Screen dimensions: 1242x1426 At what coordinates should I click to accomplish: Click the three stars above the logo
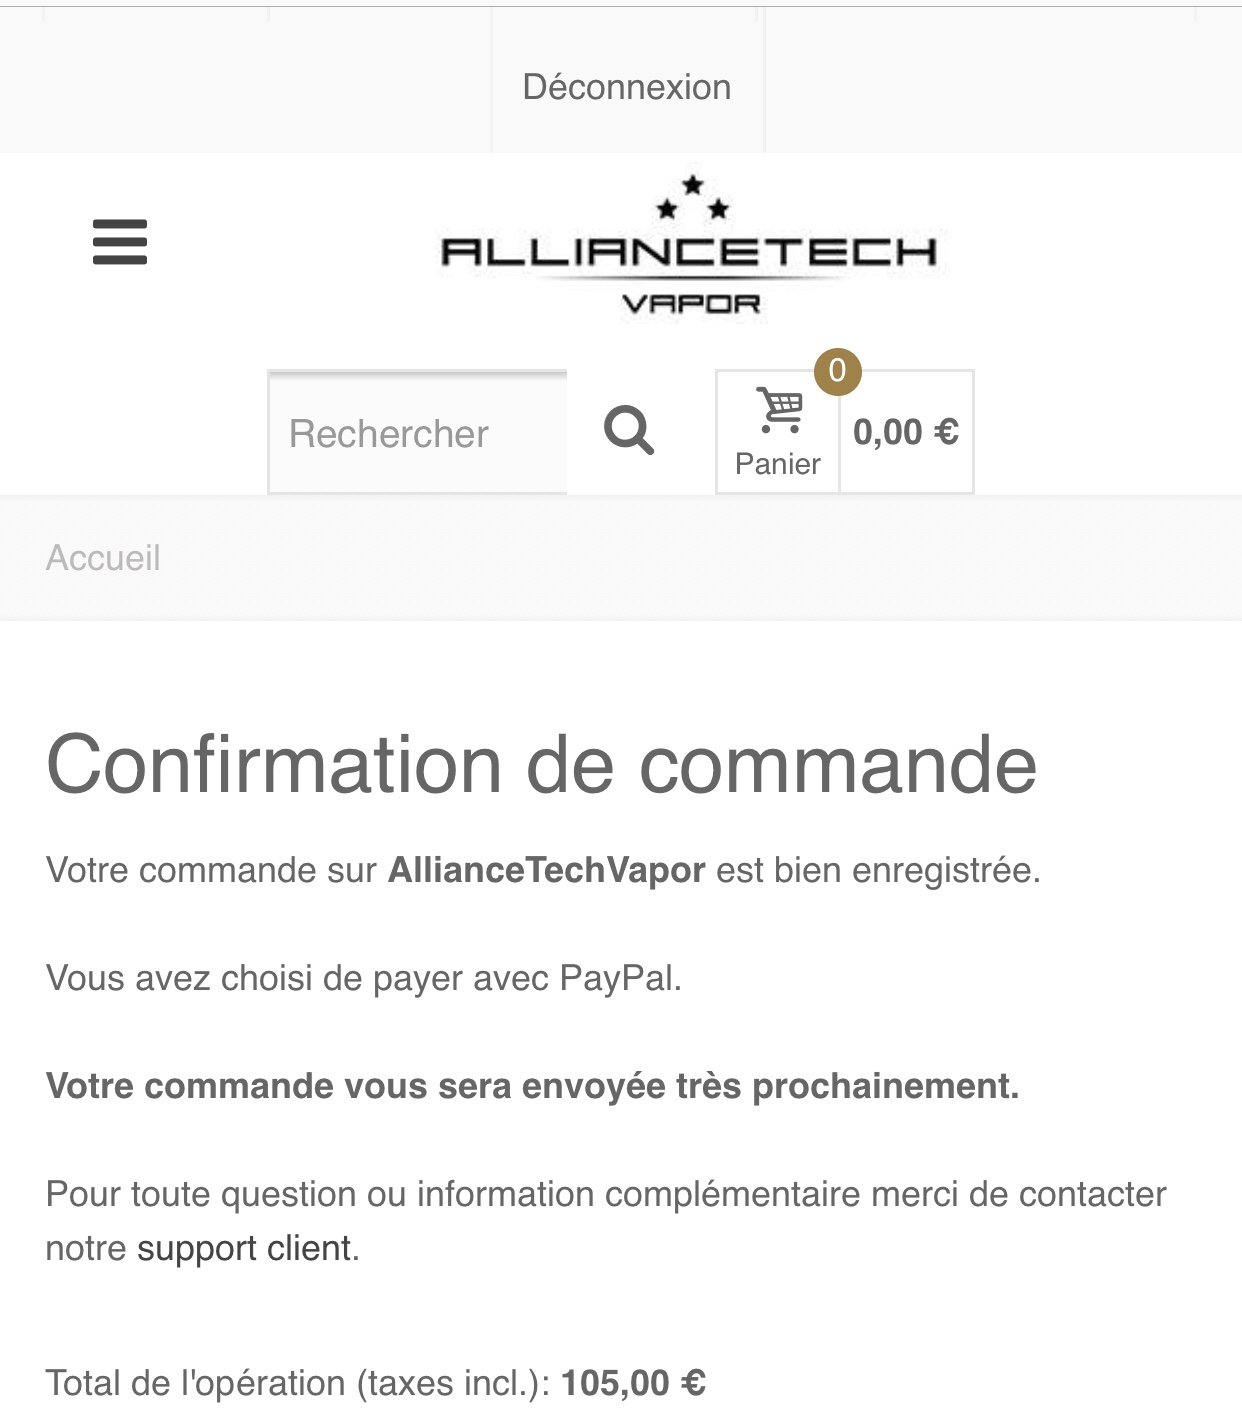click(692, 198)
